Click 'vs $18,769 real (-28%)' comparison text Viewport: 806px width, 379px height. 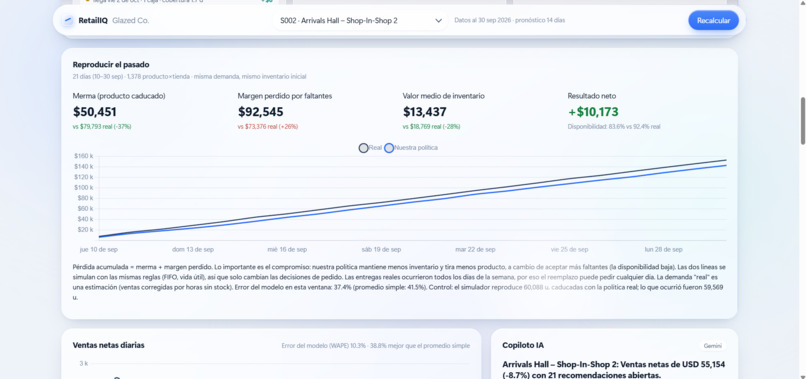tap(431, 127)
